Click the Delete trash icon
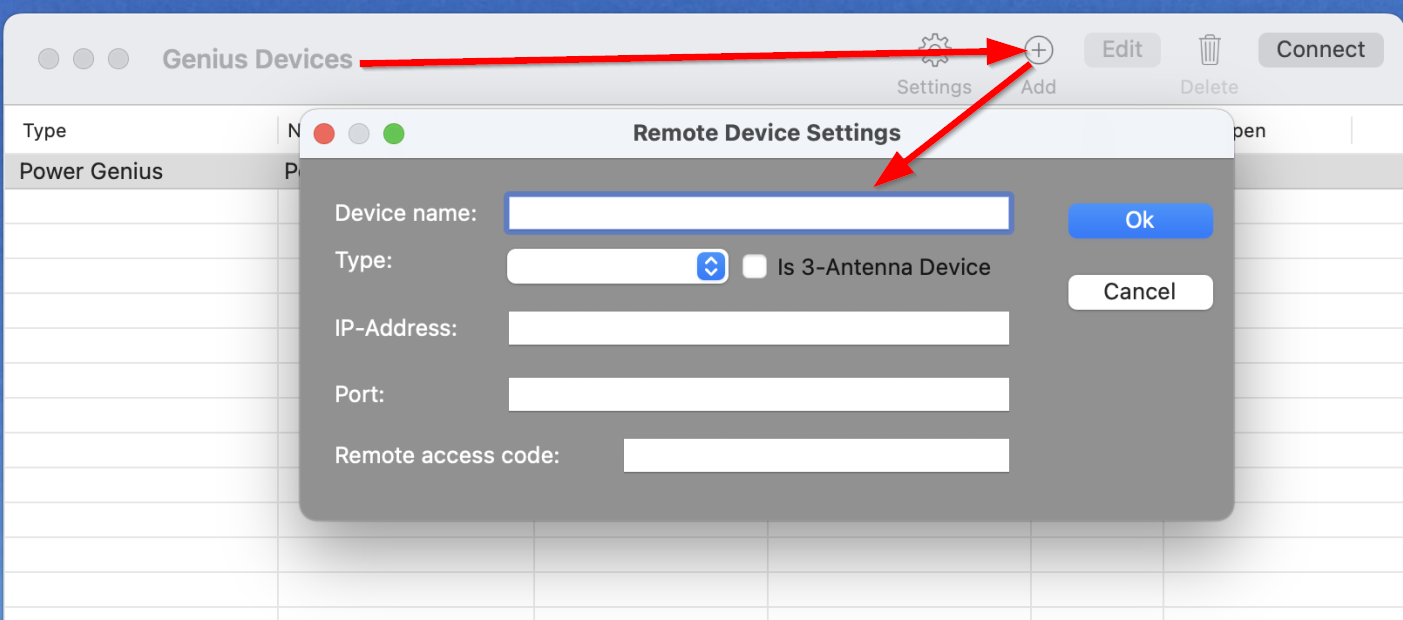1403x620 pixels. point(1209,50)
